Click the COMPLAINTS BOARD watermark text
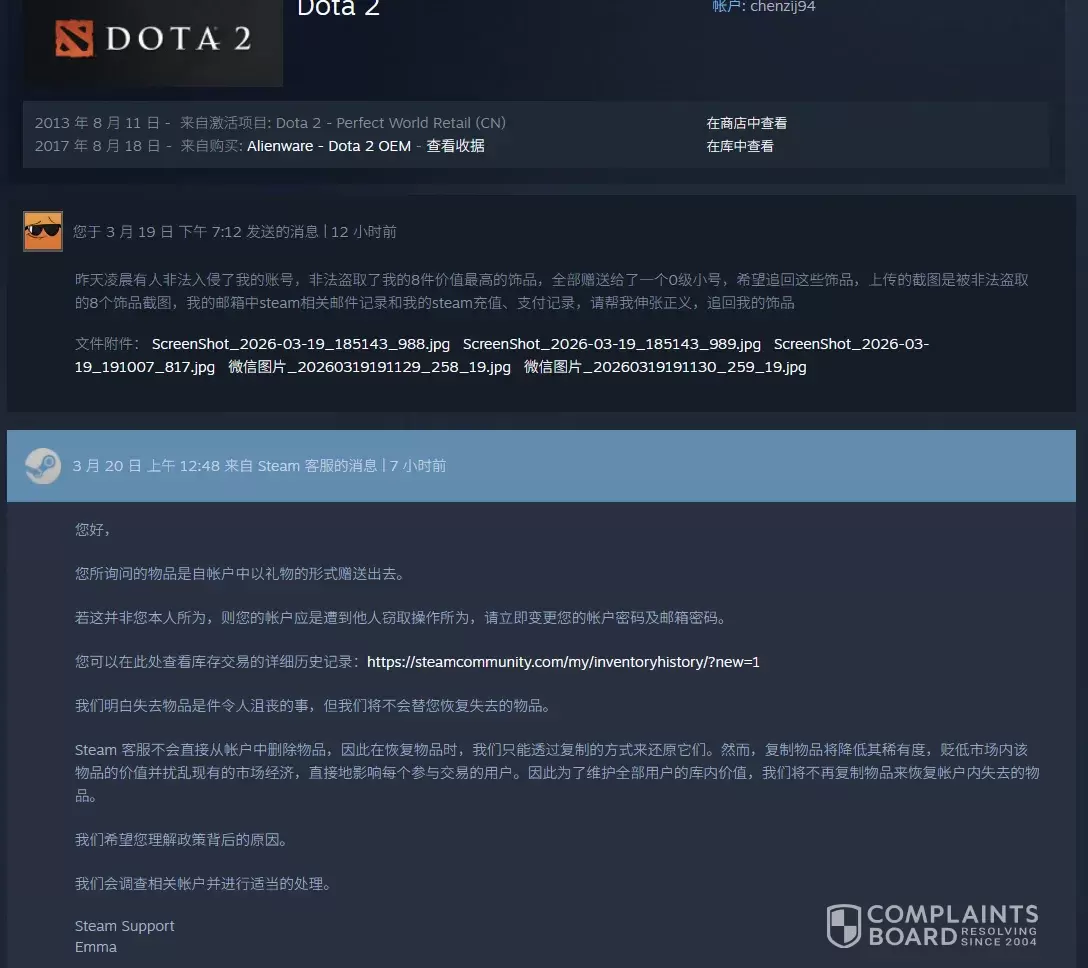The width and height of the screenshot is (1088, 968). pos(951,925)
